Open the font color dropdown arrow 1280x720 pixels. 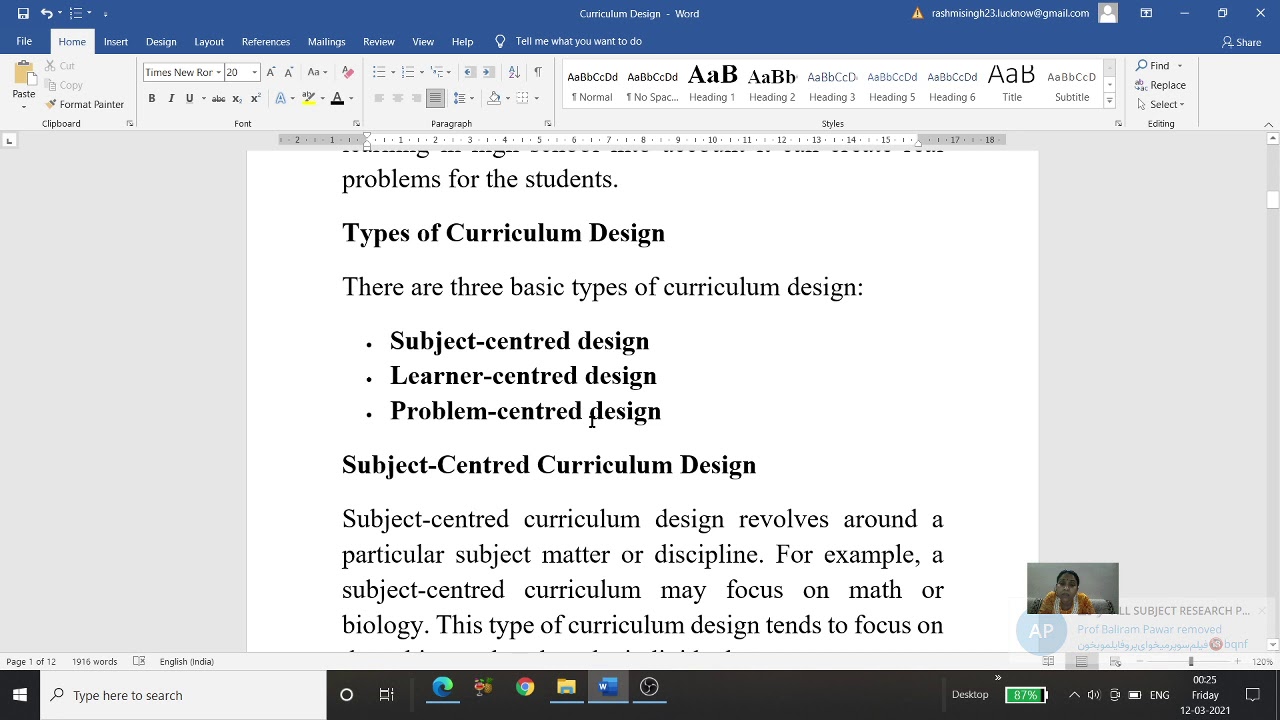350,98
